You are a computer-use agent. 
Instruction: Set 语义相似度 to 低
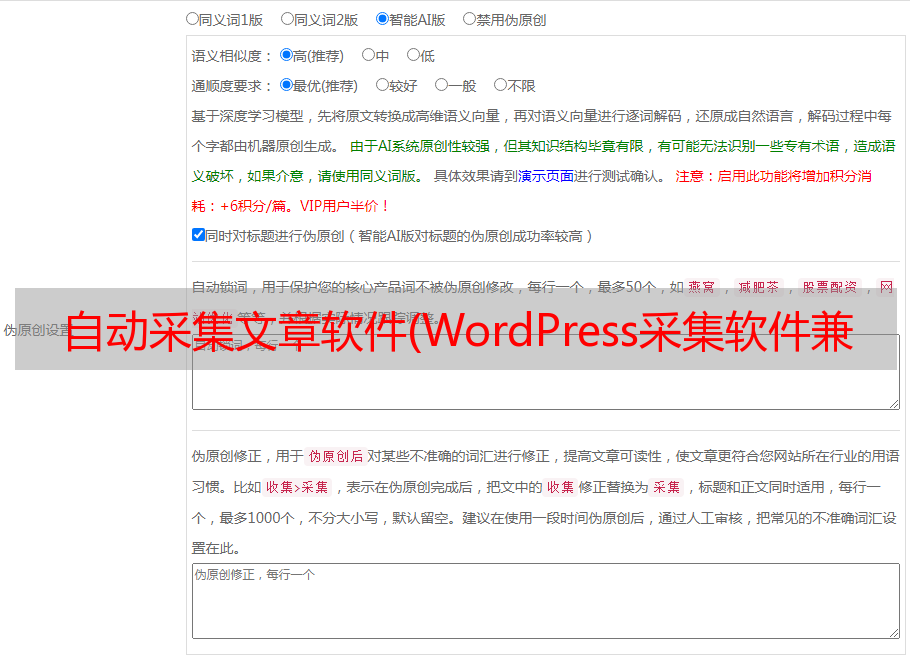412,56
